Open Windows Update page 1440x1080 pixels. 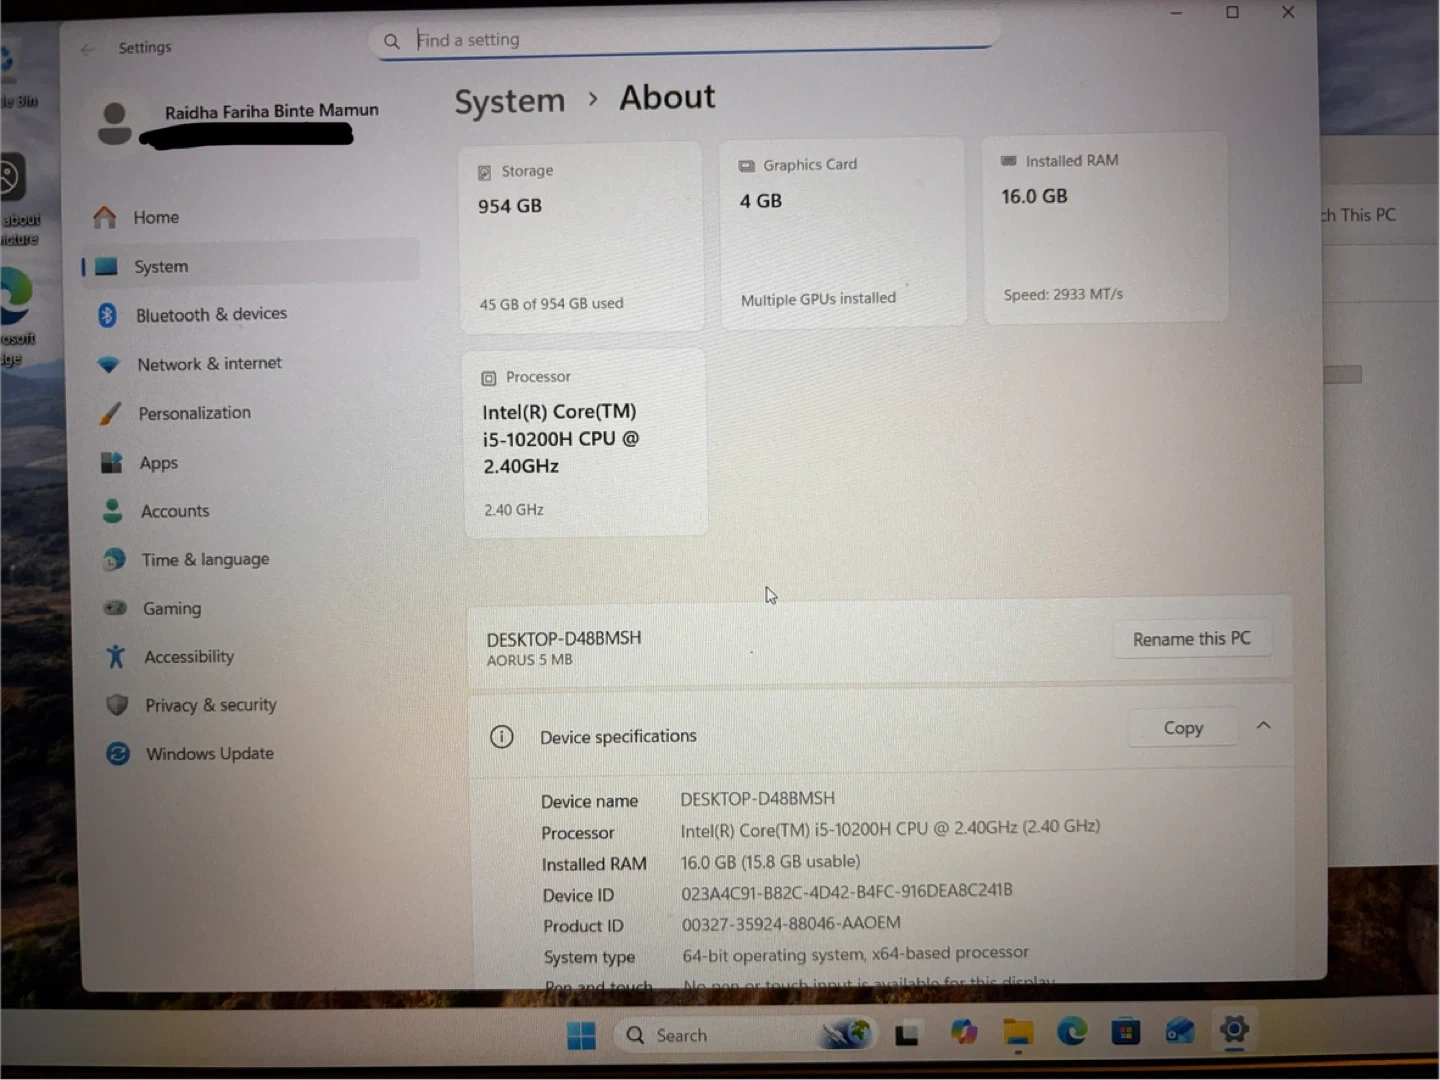(209, 754)
